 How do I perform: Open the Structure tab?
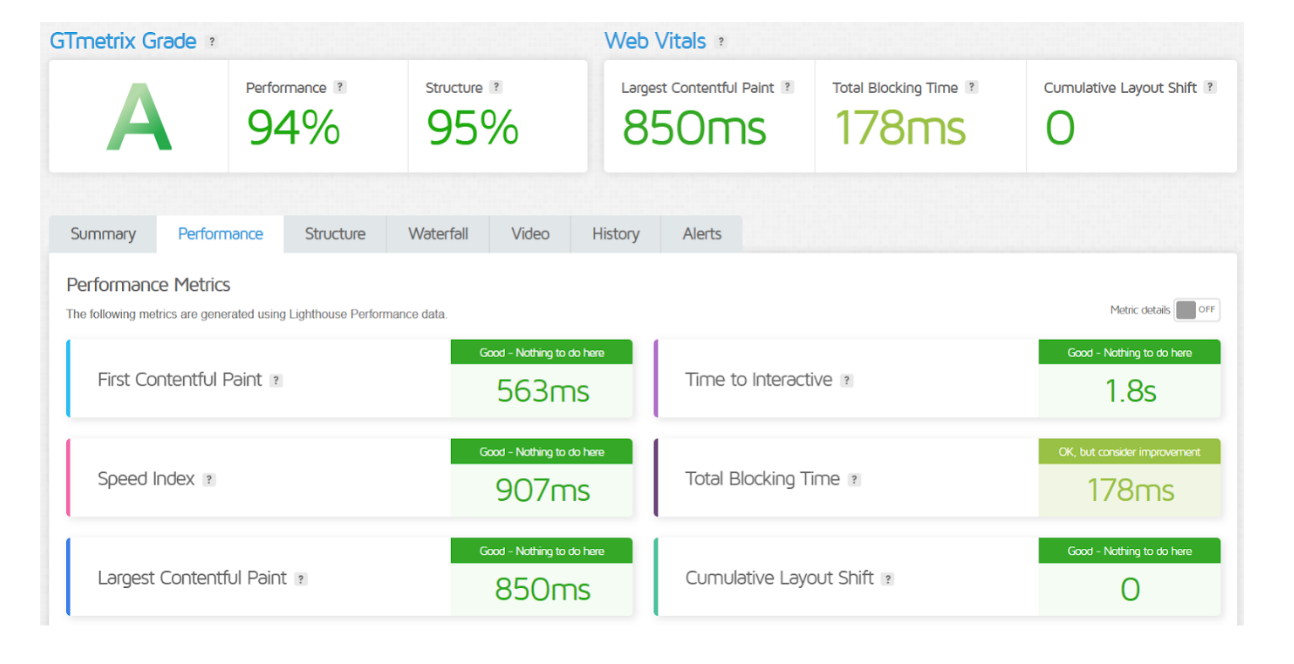(335, 234)
